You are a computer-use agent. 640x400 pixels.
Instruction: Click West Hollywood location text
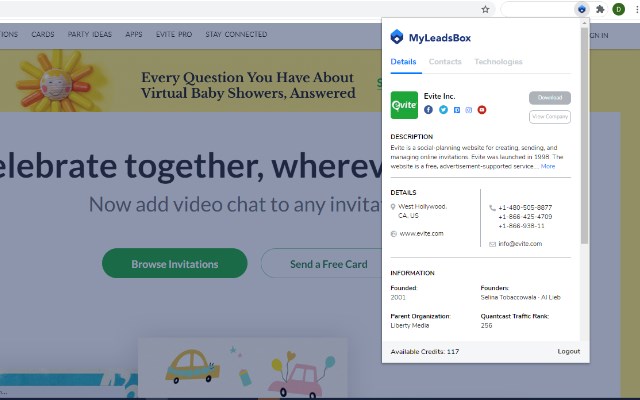[422, 211]
